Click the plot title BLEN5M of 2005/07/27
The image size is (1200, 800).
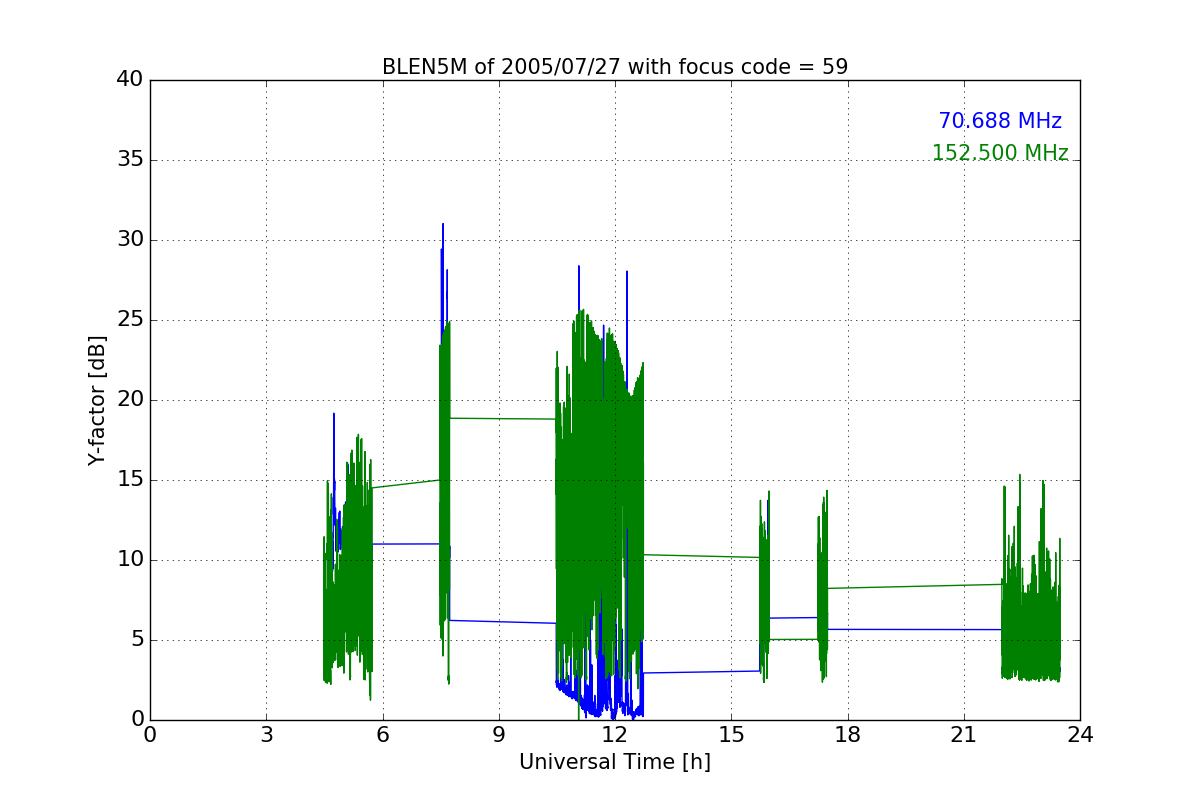(x=615, y=67)
